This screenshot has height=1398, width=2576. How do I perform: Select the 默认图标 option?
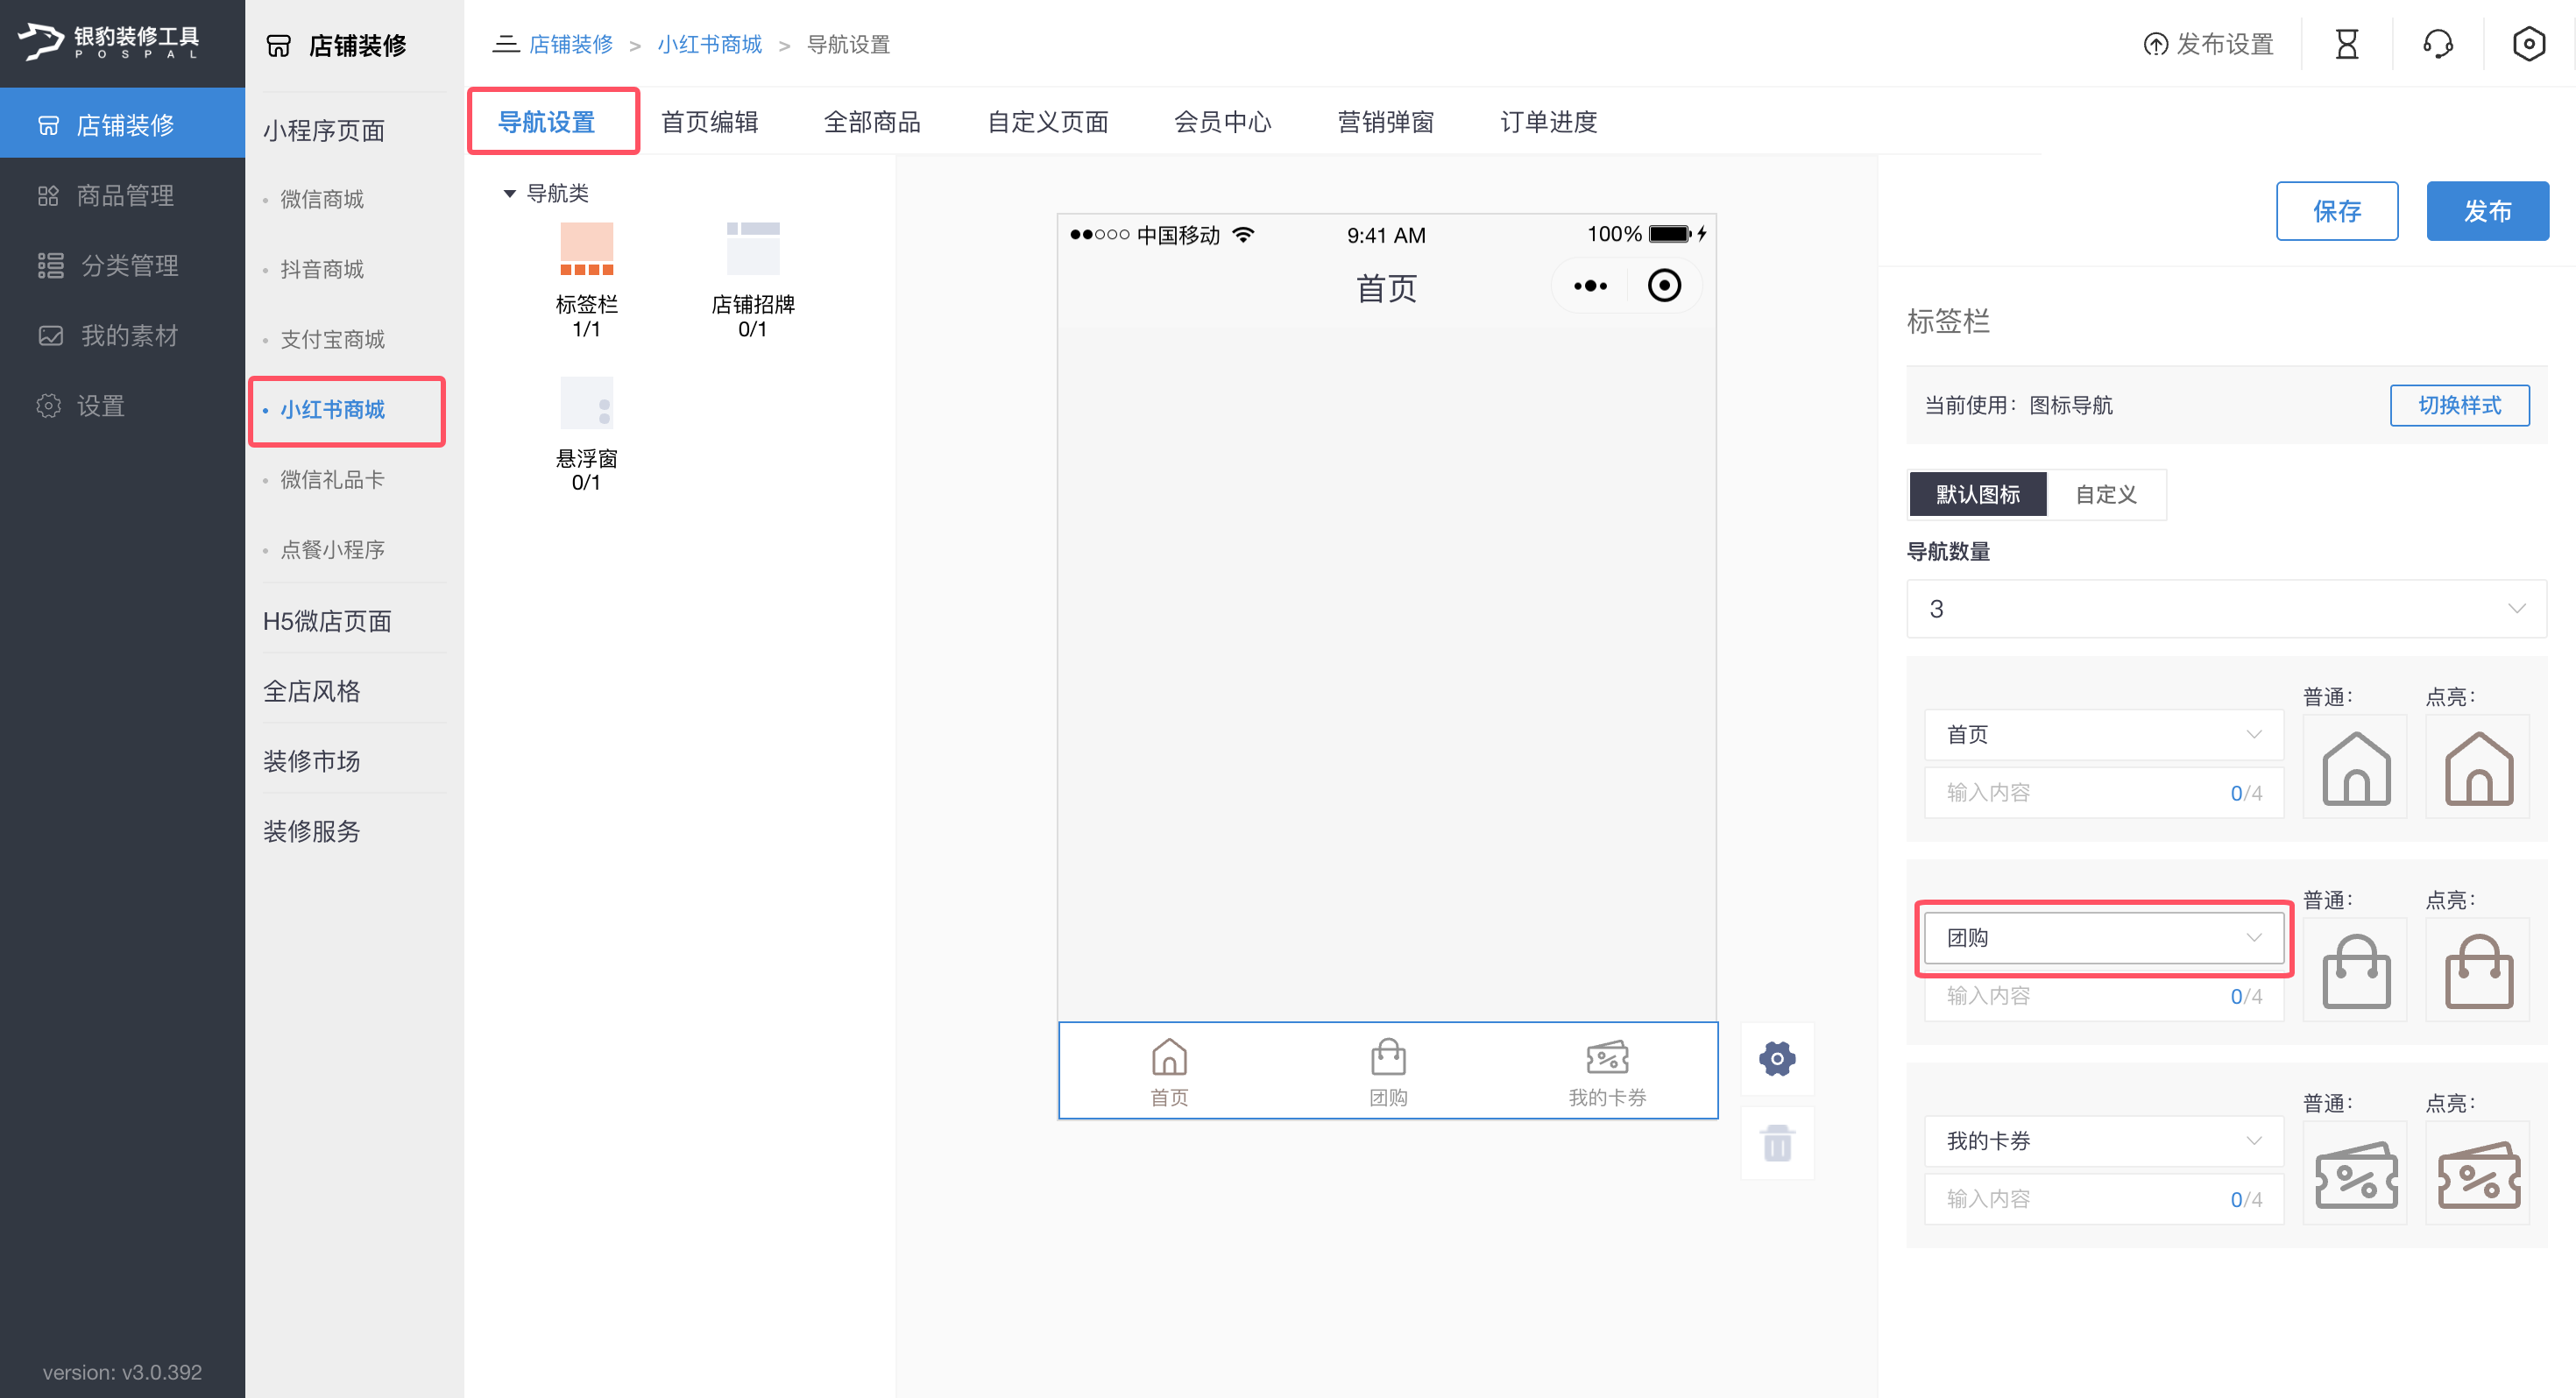pyautogui.click(x=1977, y=494)
